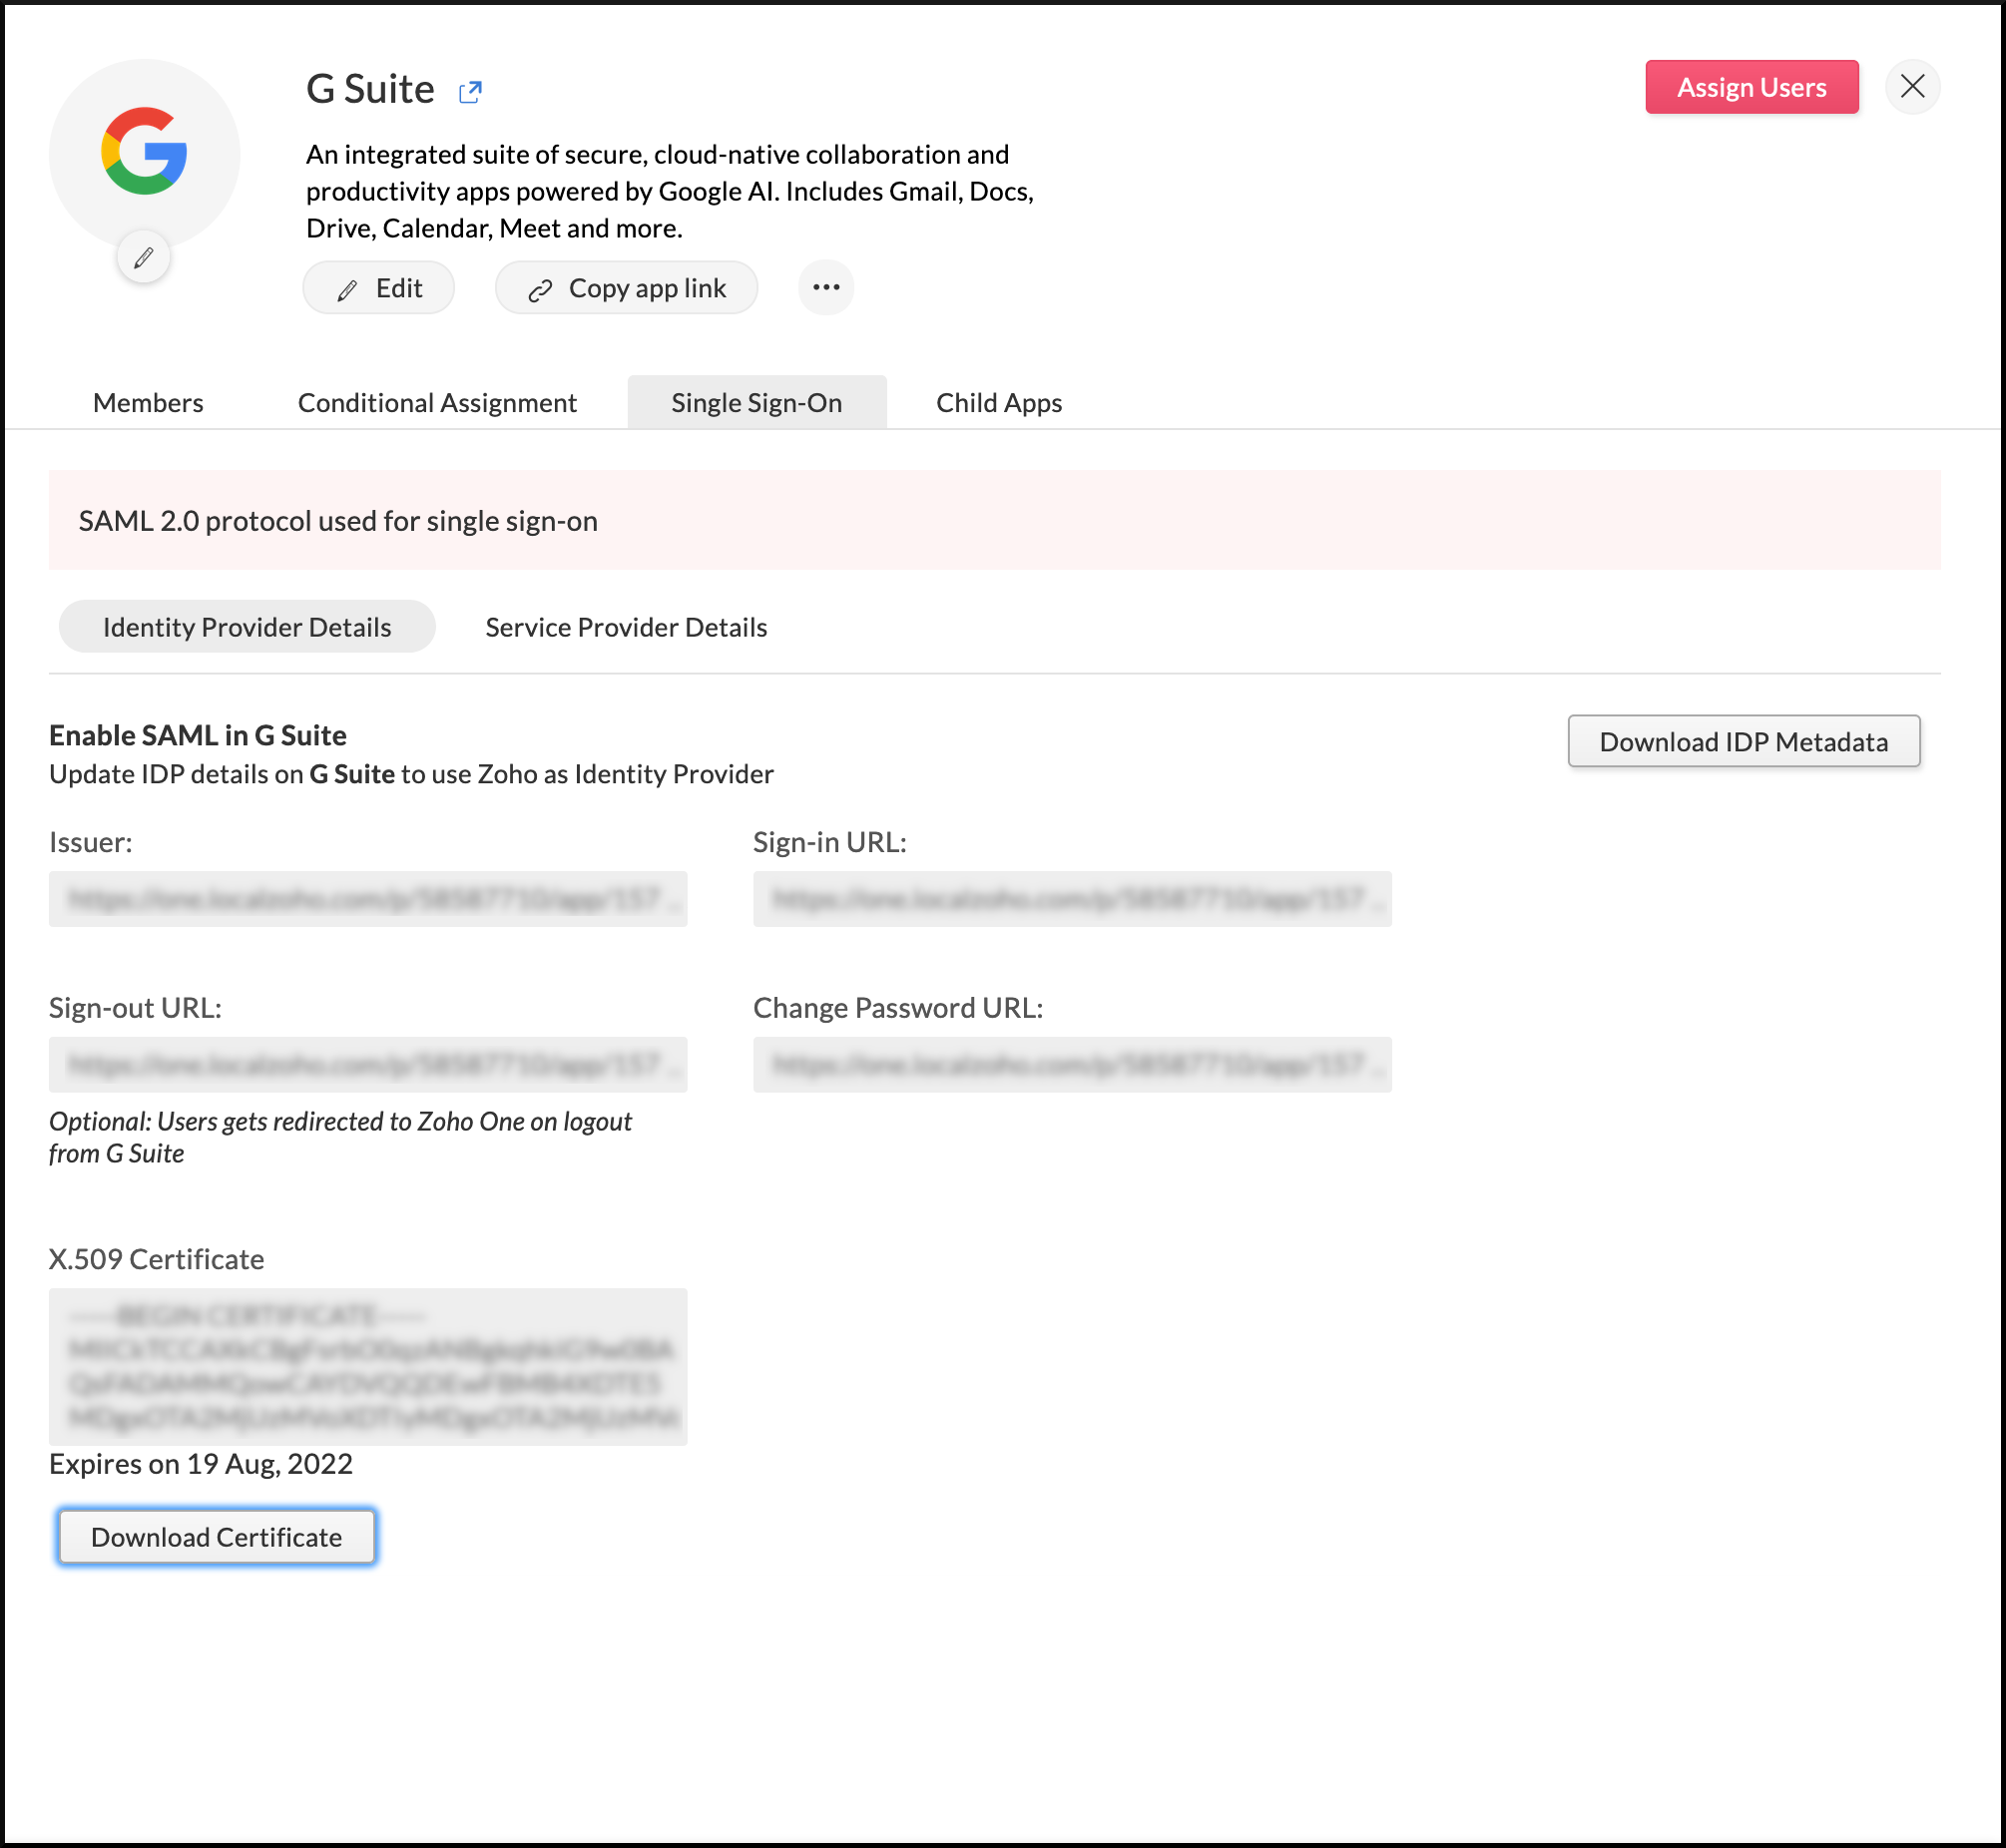Click the Sign-in URL field
The width and height of the screenshot is (2006, 1848).
(1072, 899)
